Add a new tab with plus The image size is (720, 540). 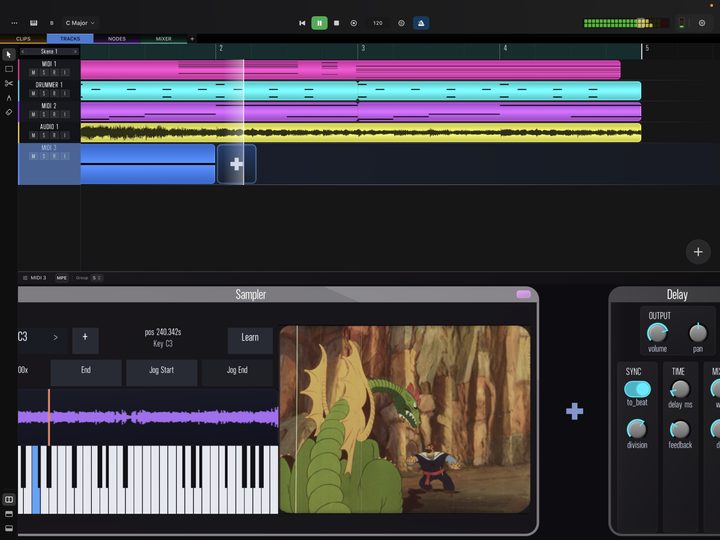192,39
